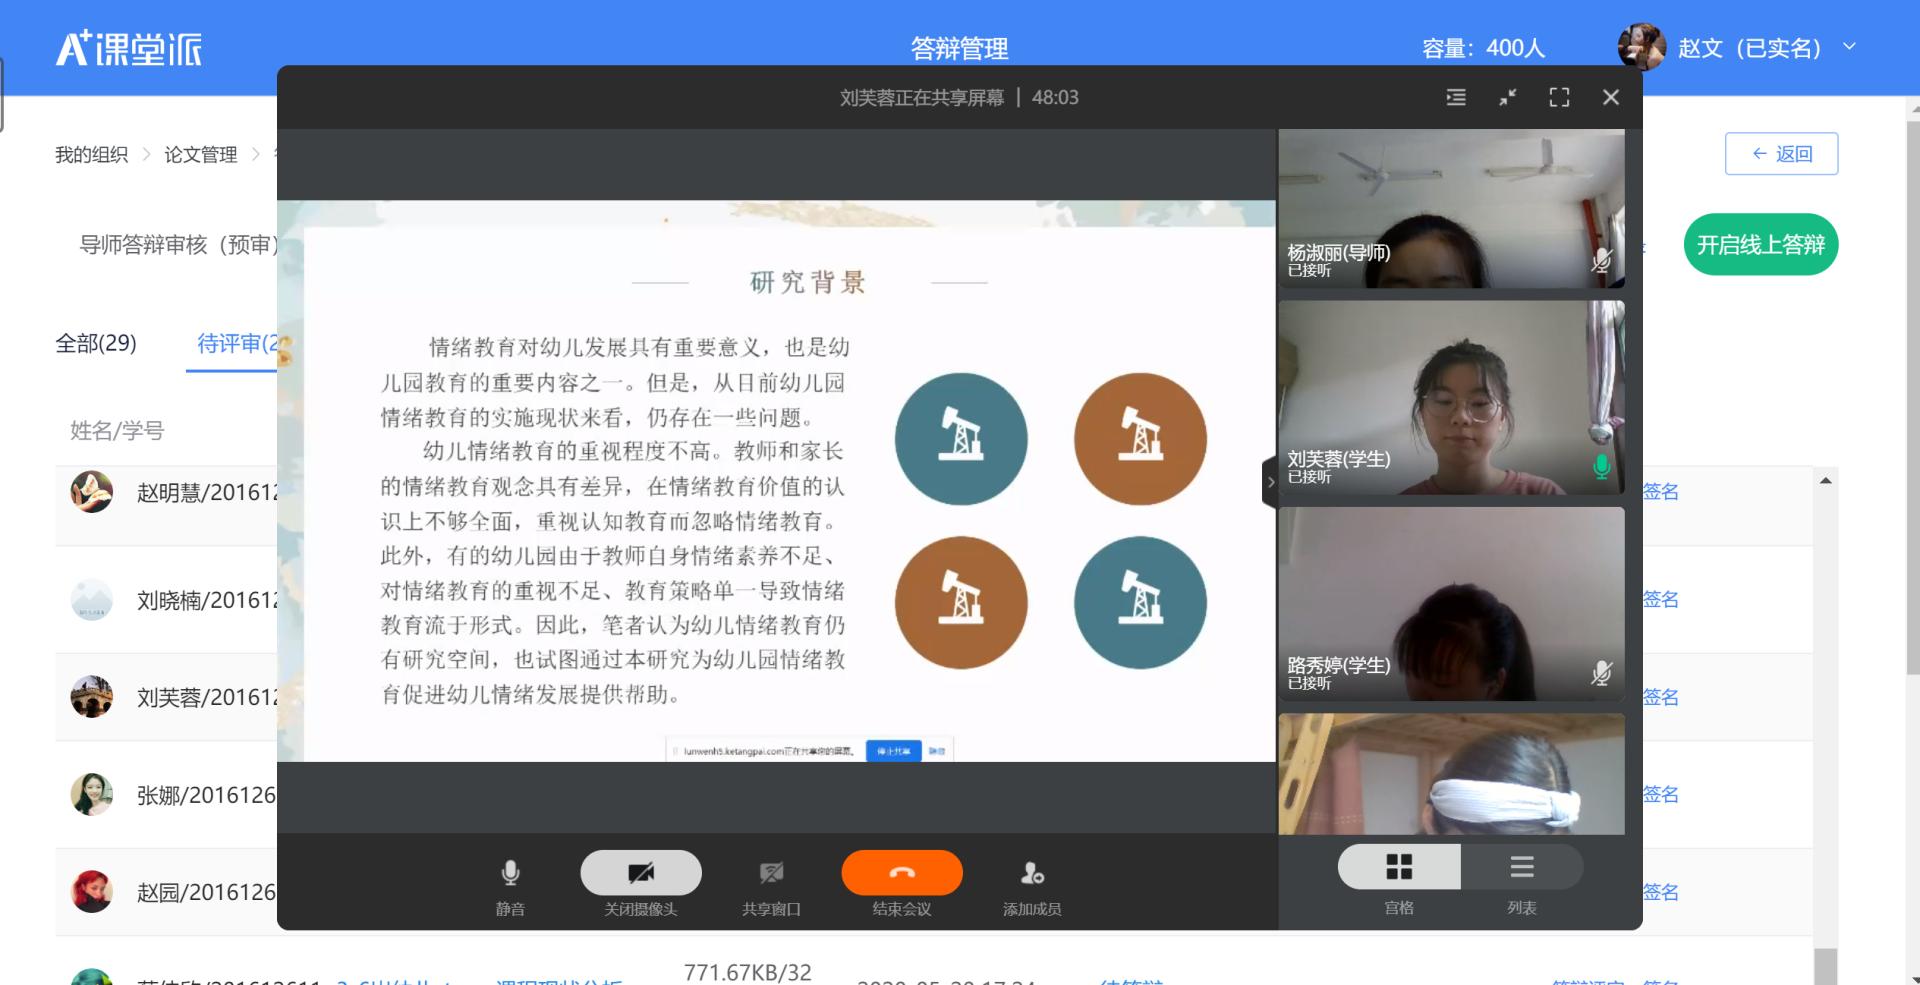Open the participant list panel icon
1920x985 pixels.
coord(1456,97)
